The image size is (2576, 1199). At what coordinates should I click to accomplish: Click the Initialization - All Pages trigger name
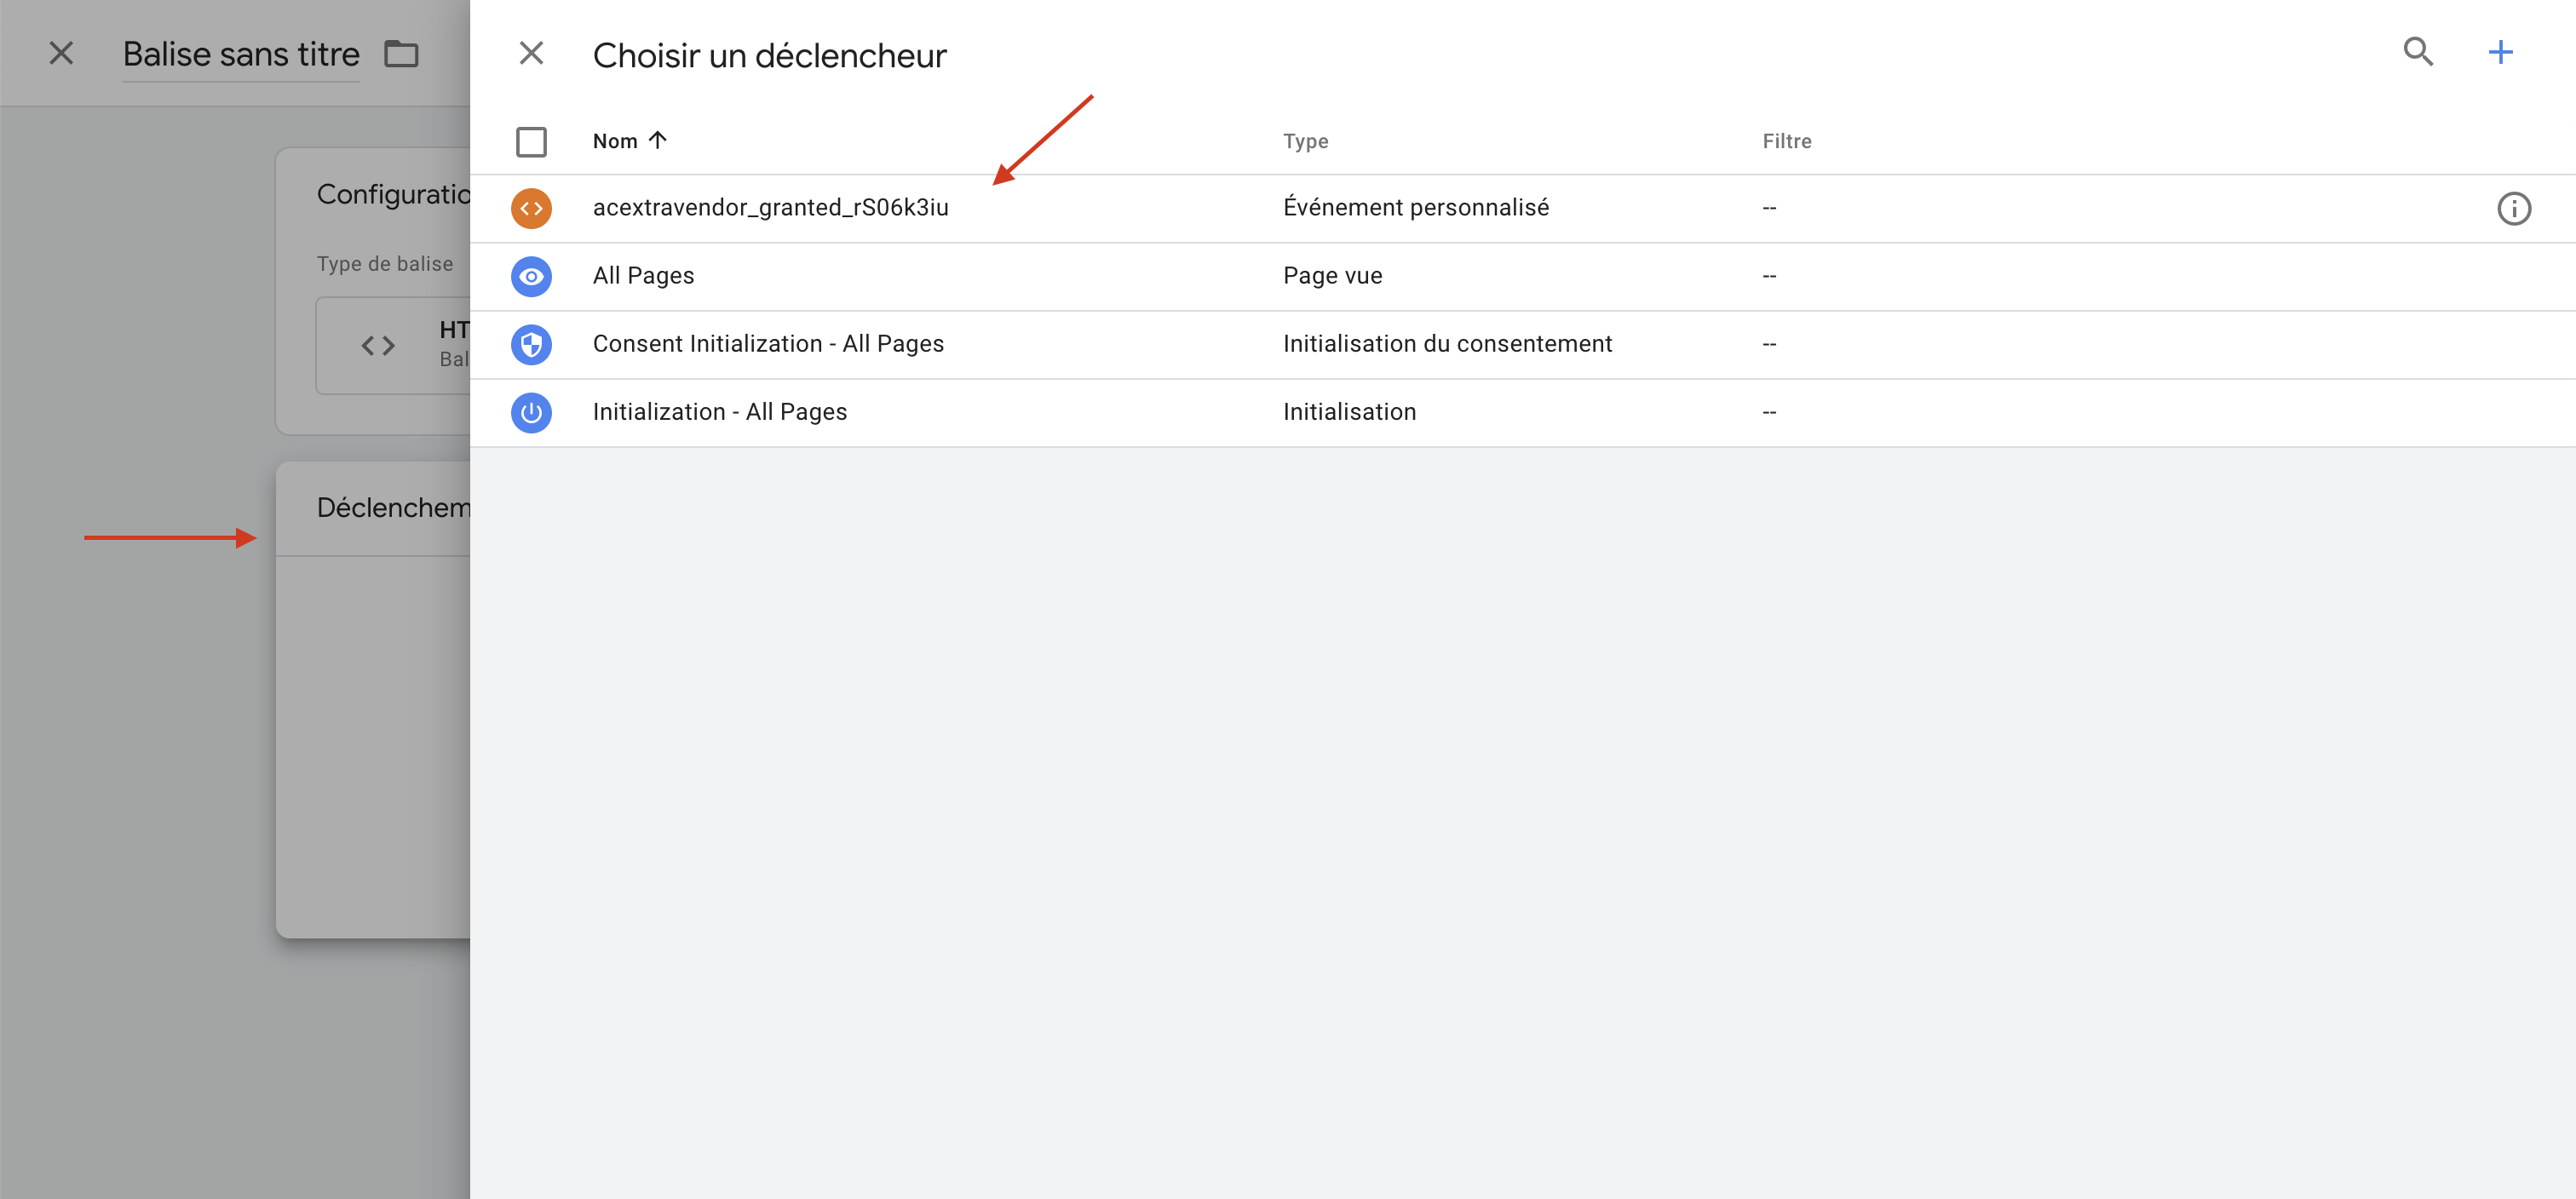720,412
